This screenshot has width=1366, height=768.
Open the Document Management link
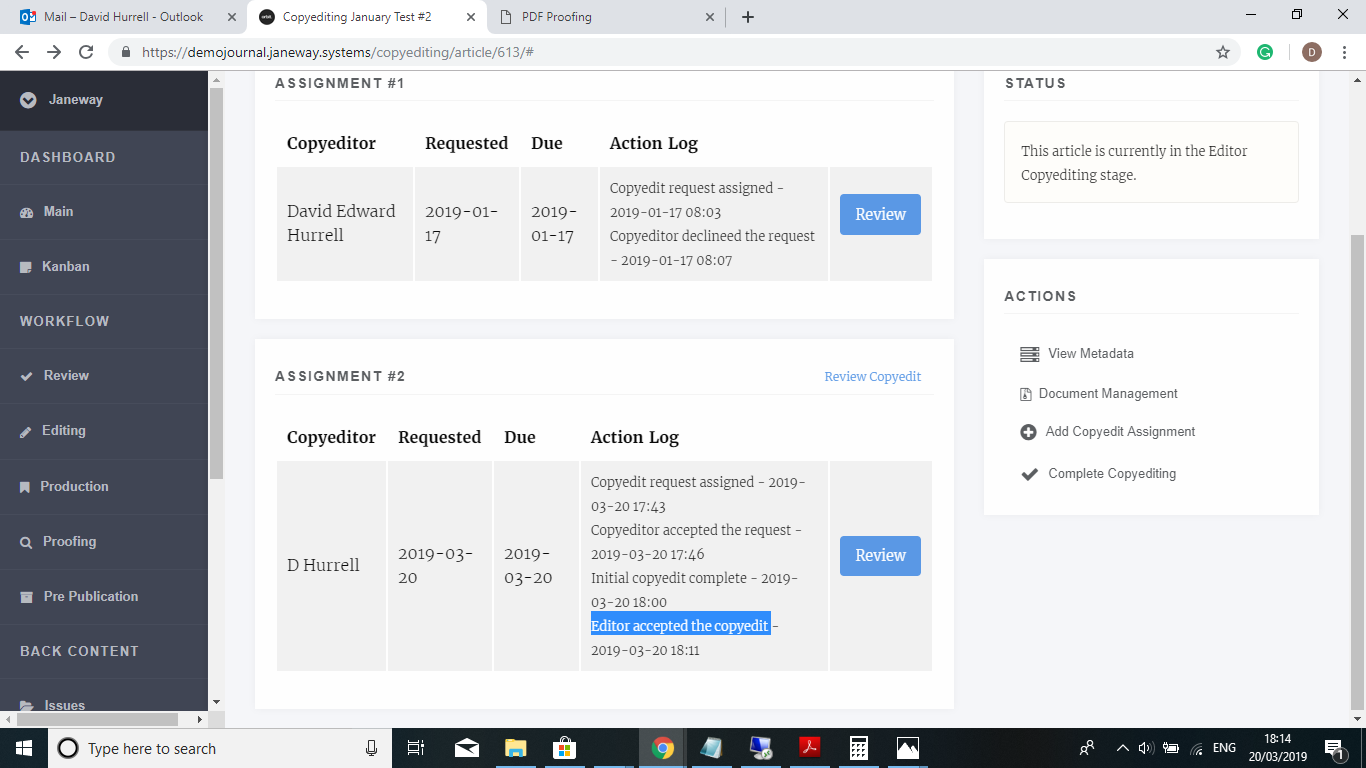pyautogui.click(x=1108, y=394)
